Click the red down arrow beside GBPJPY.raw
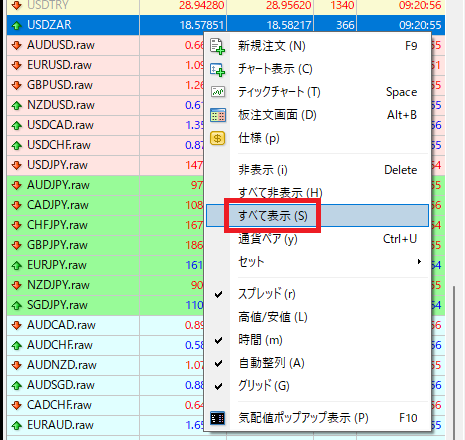 [x=17, y=245]
